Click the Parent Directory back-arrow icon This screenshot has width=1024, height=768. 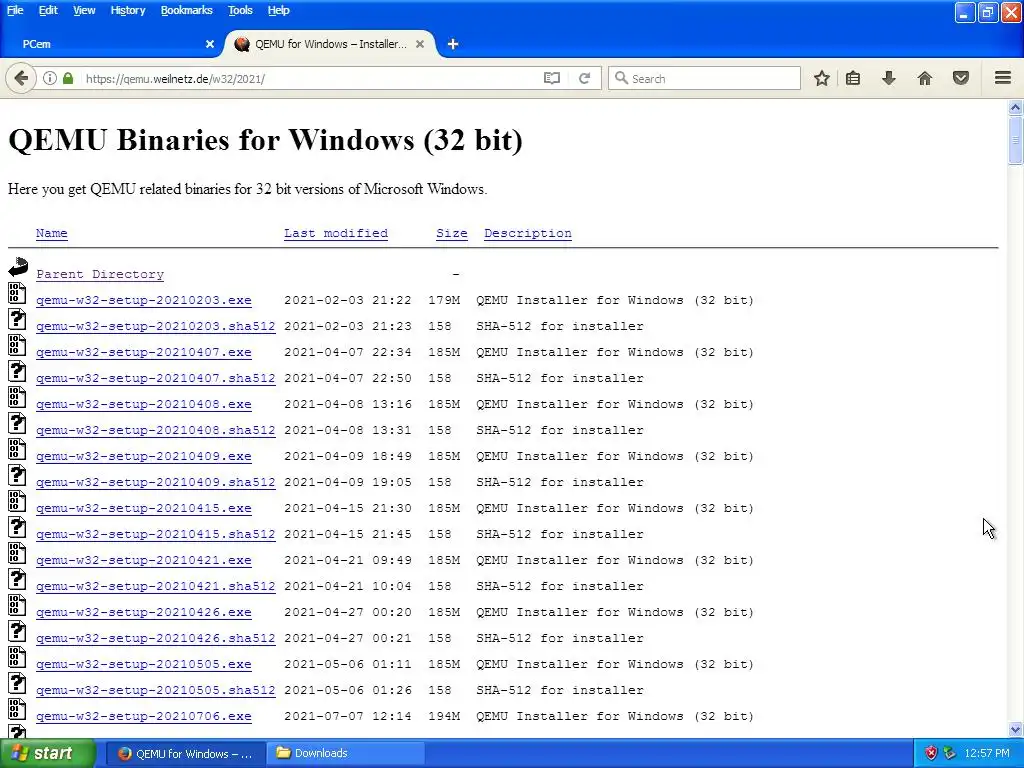coord(18,266)
